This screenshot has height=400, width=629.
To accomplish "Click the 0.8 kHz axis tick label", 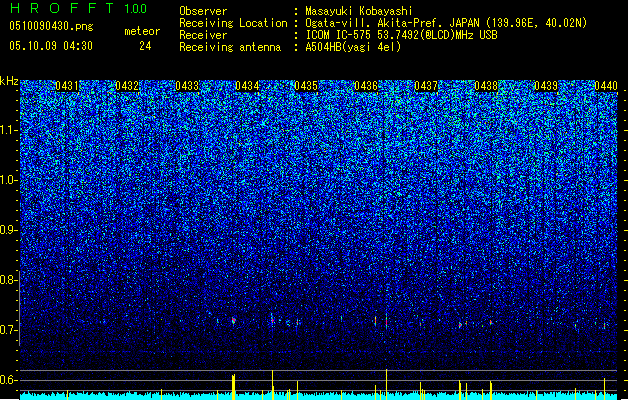I will coord(8,280).
